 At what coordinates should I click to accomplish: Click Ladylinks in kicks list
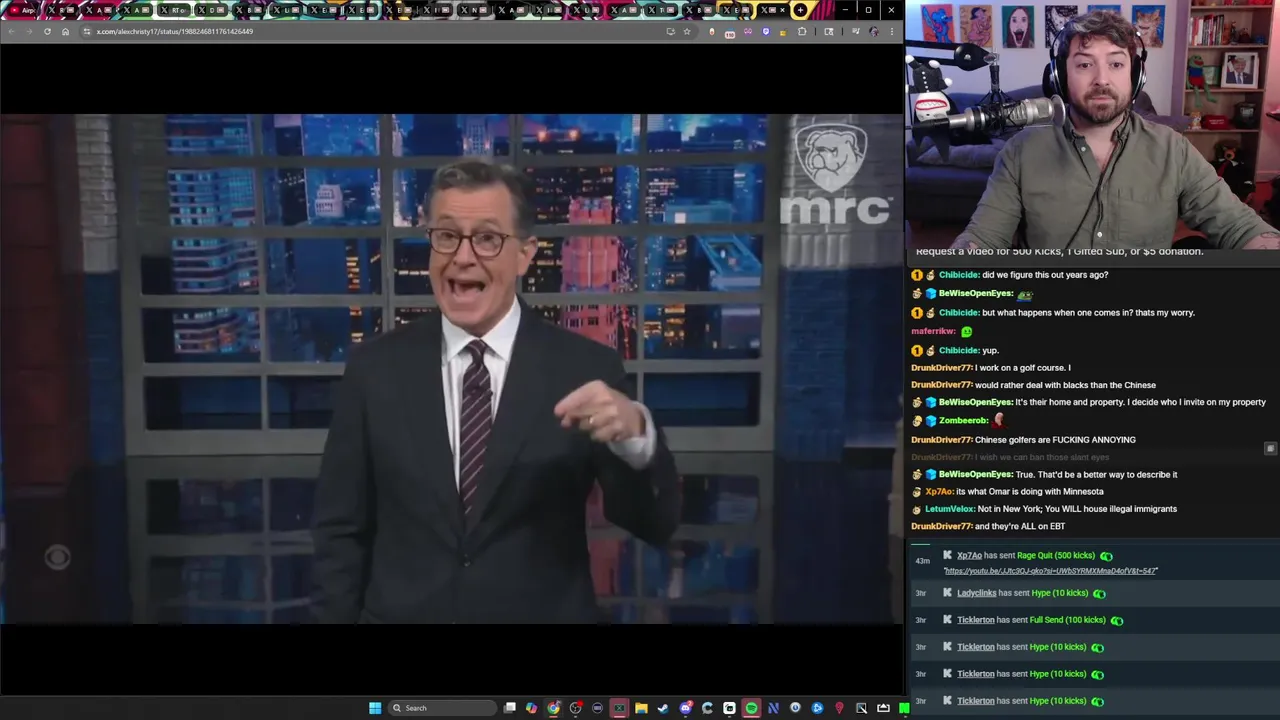pos(976,593)
